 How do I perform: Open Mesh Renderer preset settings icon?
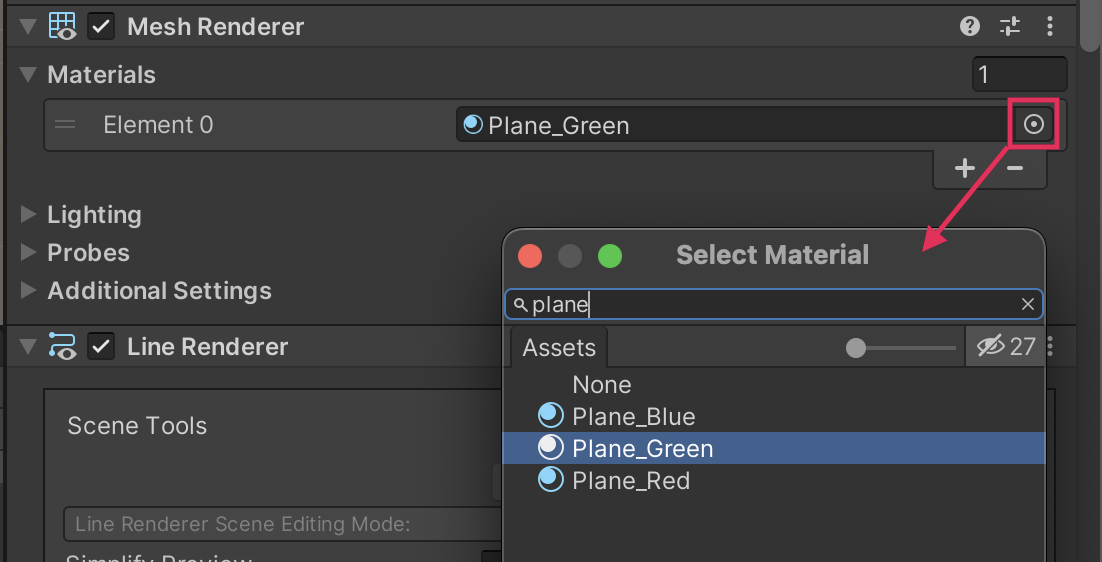tap(1010, 27)
